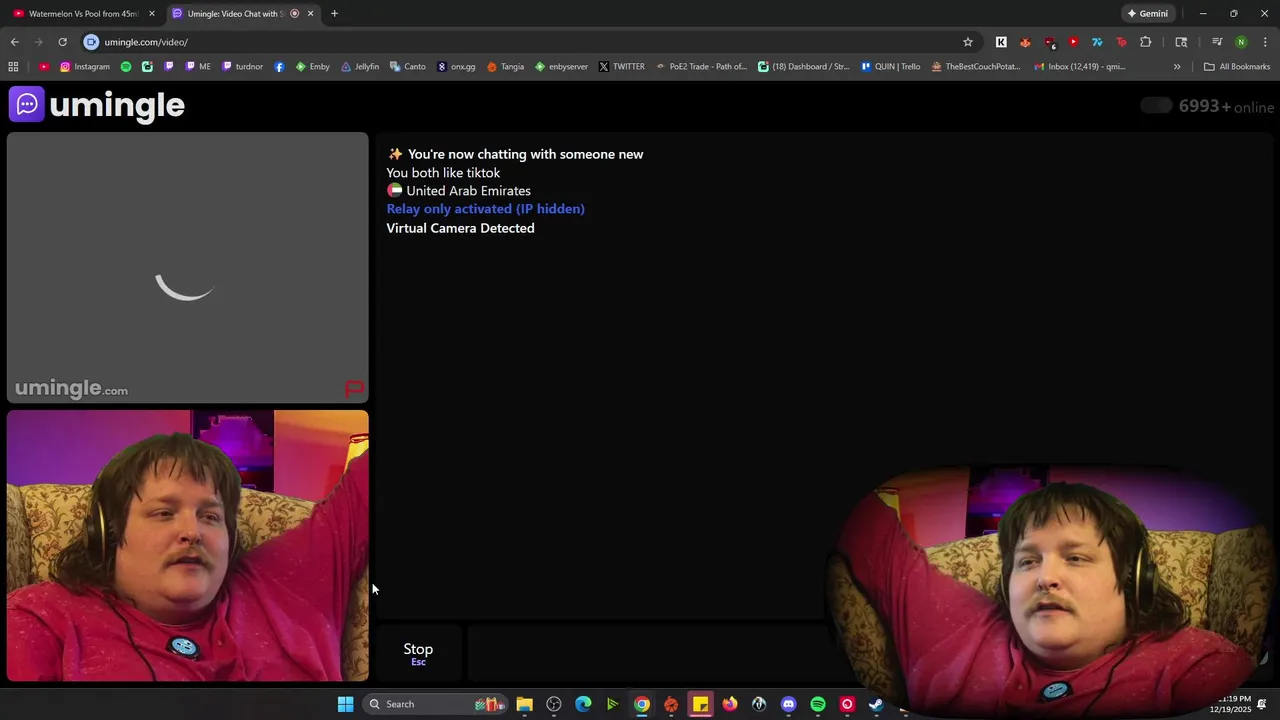
Task: Open the QUIN Trello bookmark
Action: 890,67
